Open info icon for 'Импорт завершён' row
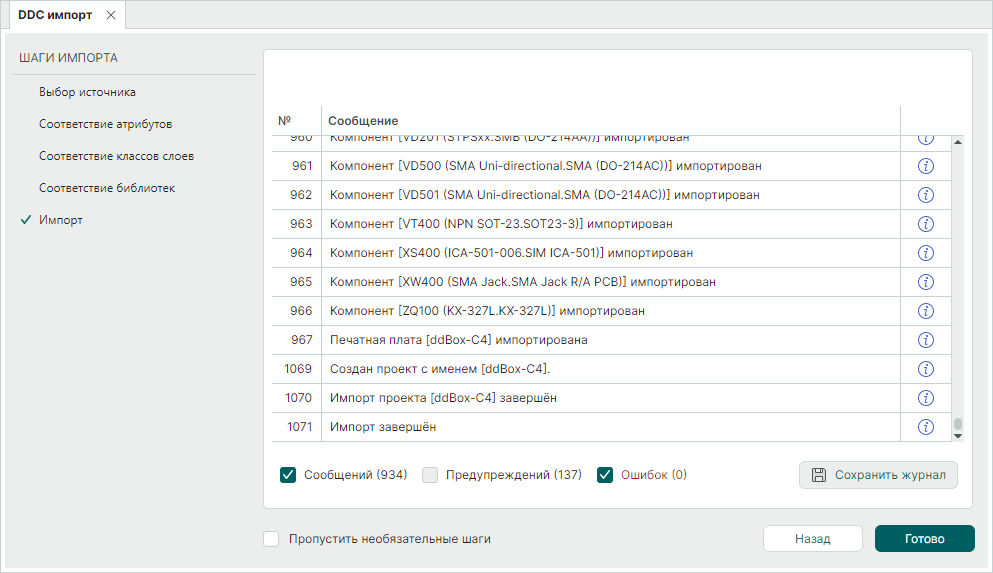This screenshot has height=573, width=993. (925, 427)
